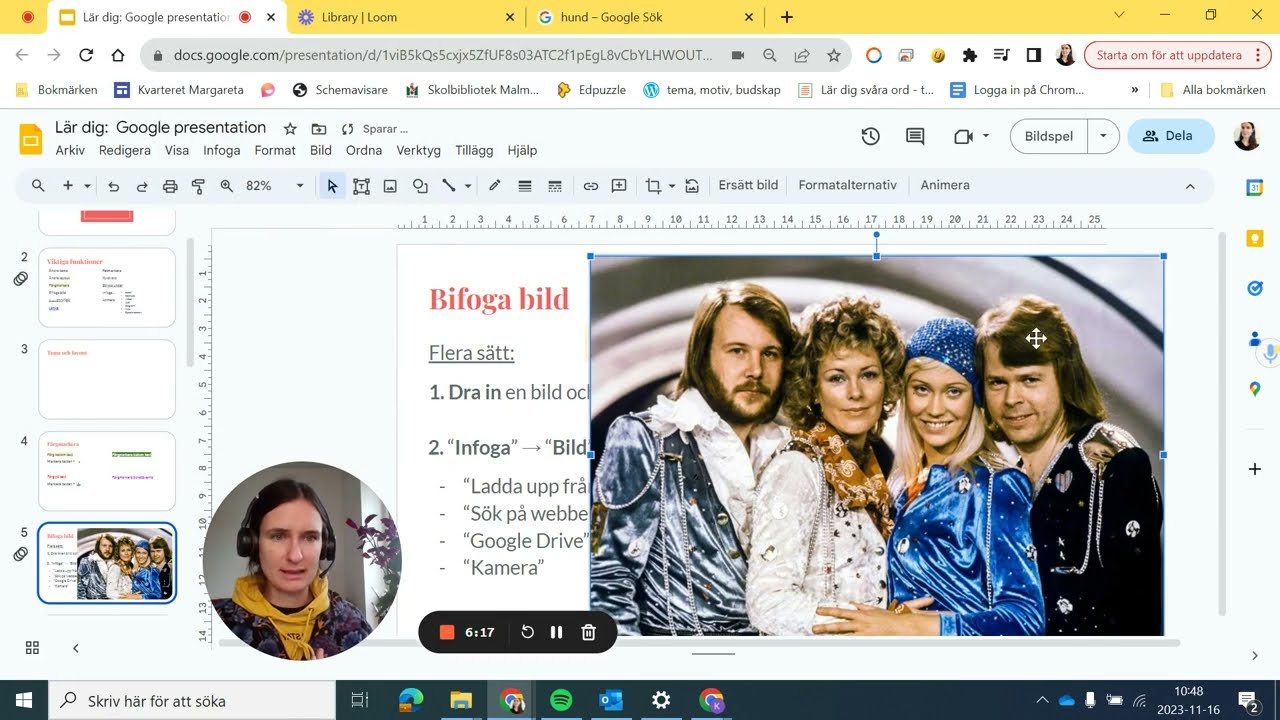Change border color with pencil icon
1280x720 pixels.
pyautogui.click(x=494, y=186)
